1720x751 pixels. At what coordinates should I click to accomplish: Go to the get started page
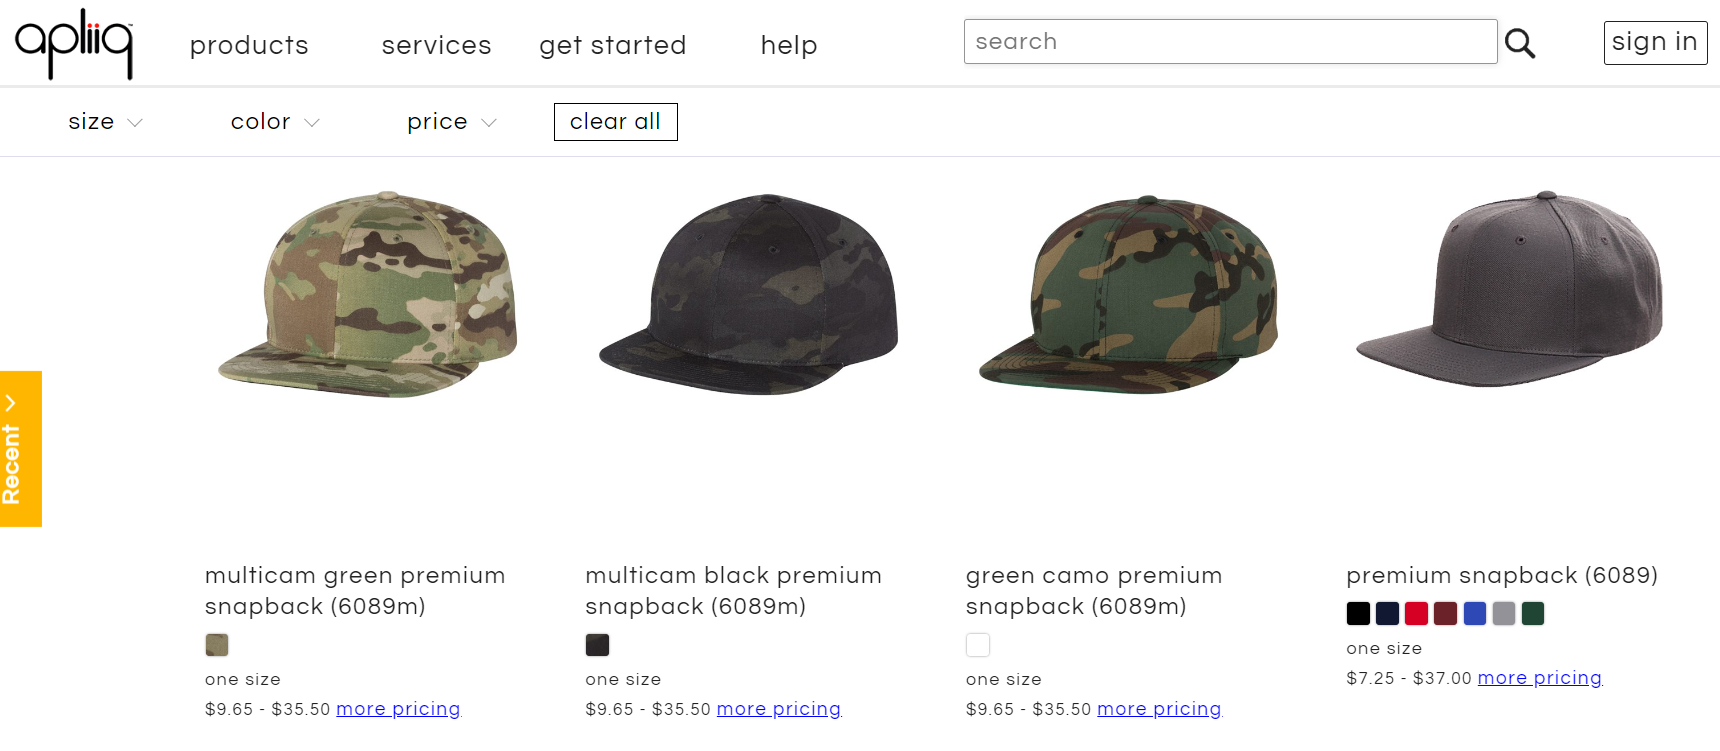click(612, 45)
